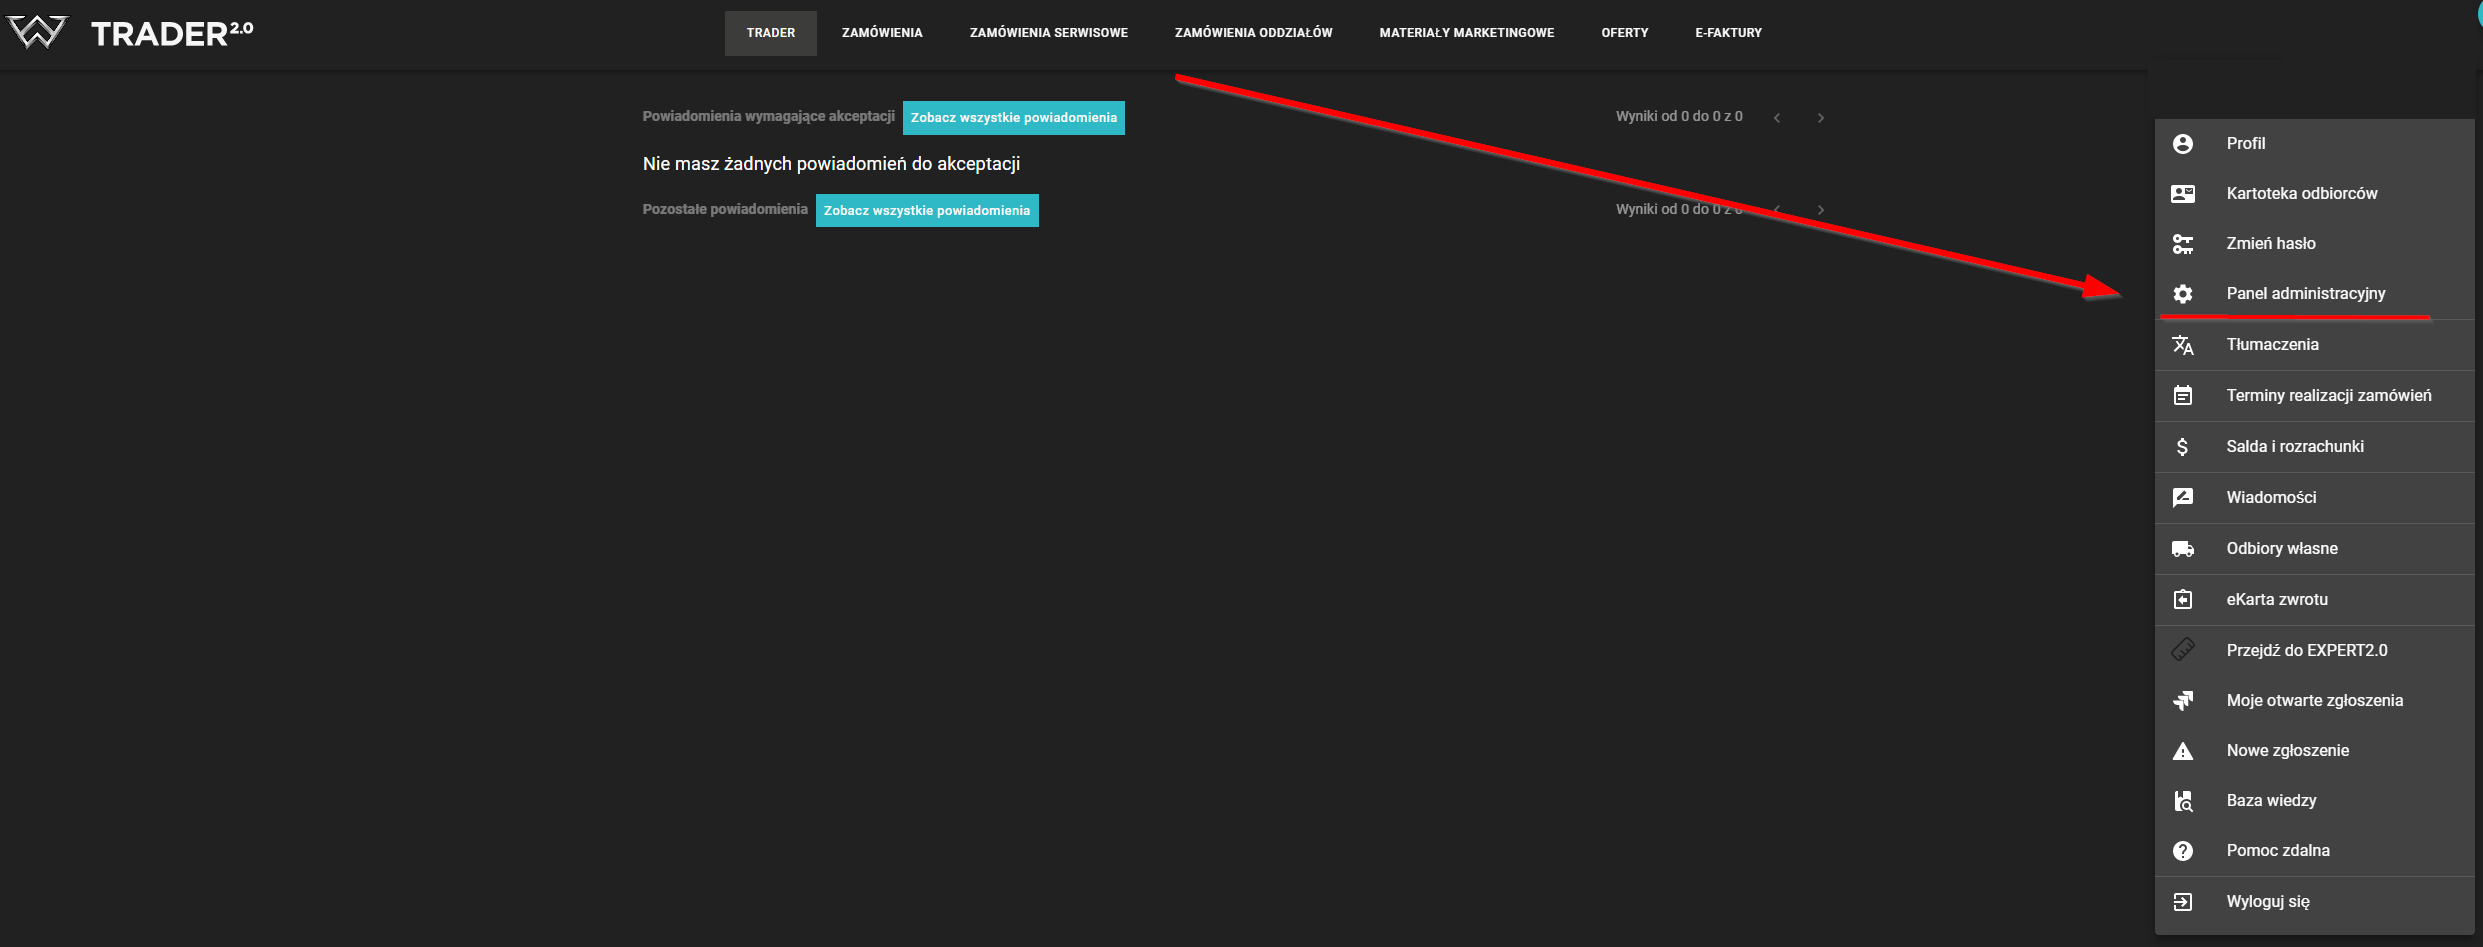Click the Profil user icon
This screenshot has width=2483, height=947.
click(2183, 144)
